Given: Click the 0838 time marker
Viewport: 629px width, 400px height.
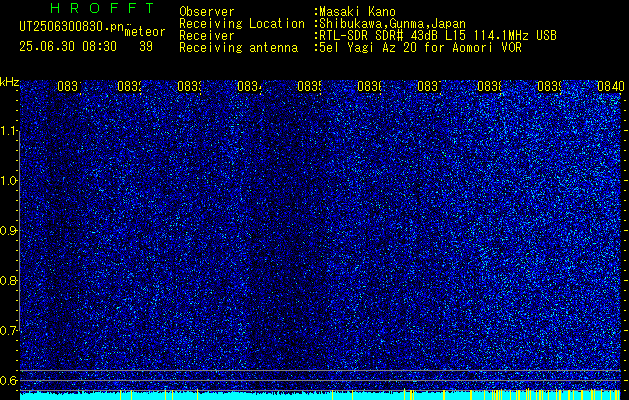Looking at the screenshot, I should coord(489,87).
